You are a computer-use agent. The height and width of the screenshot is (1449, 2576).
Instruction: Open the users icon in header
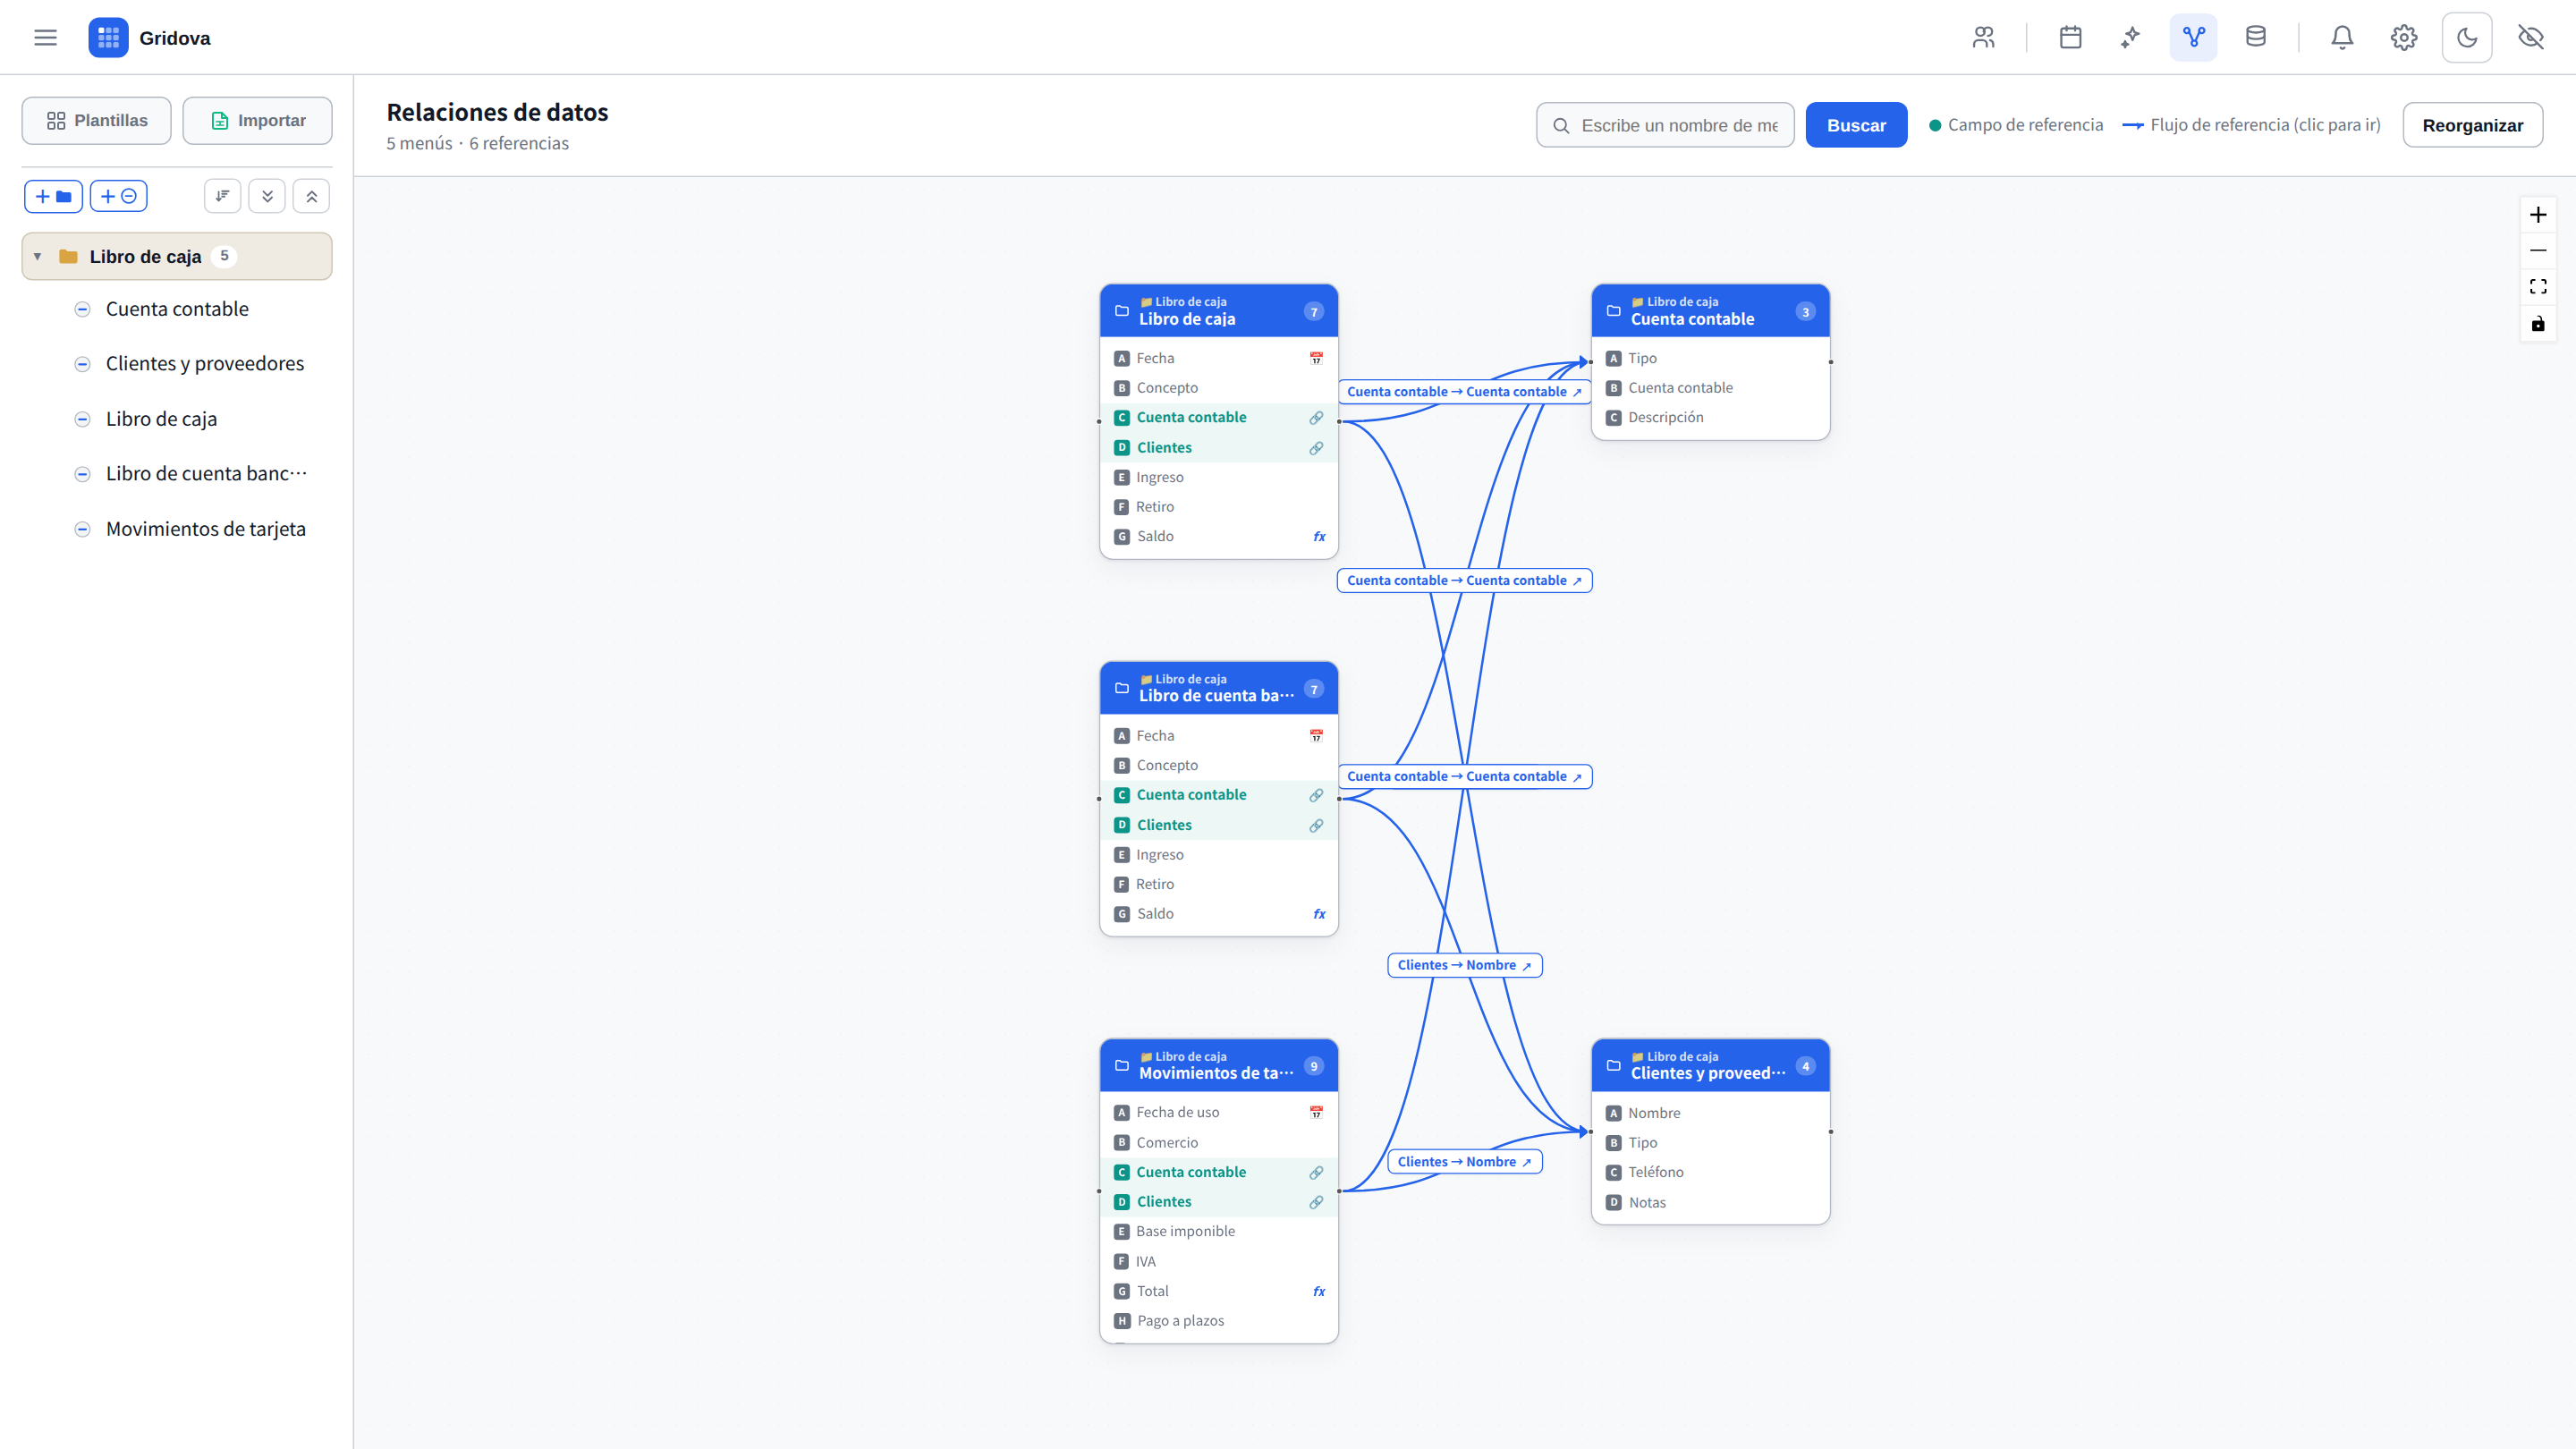(1983, 38)
